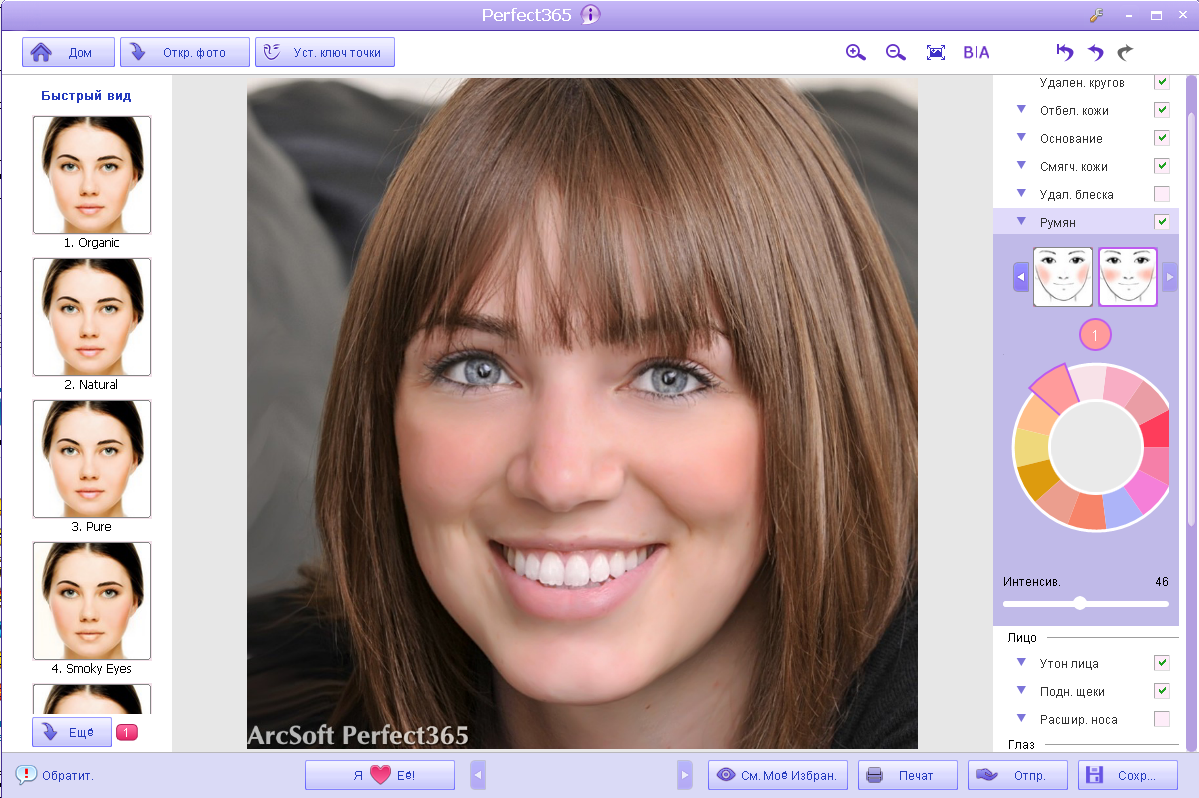Toggle the Отбел. кожи checkbox
1199x798 pixels.
1162,110
